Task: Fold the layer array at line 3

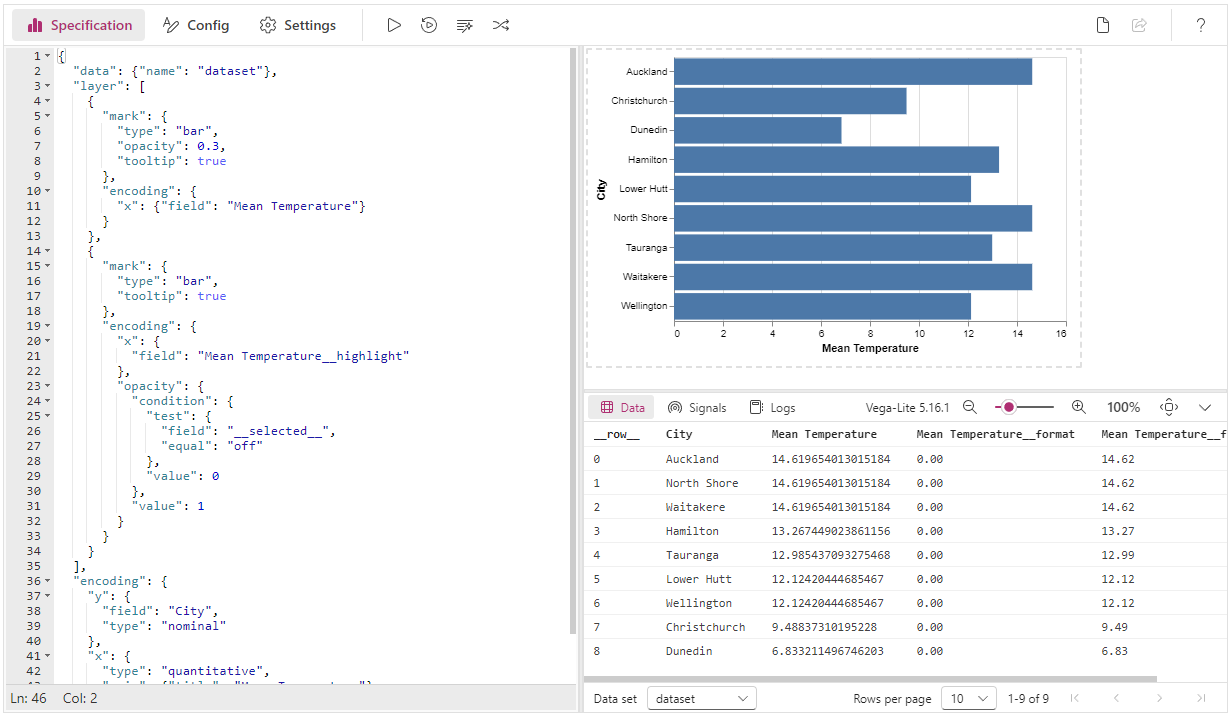Action: (x=47, y=86)
